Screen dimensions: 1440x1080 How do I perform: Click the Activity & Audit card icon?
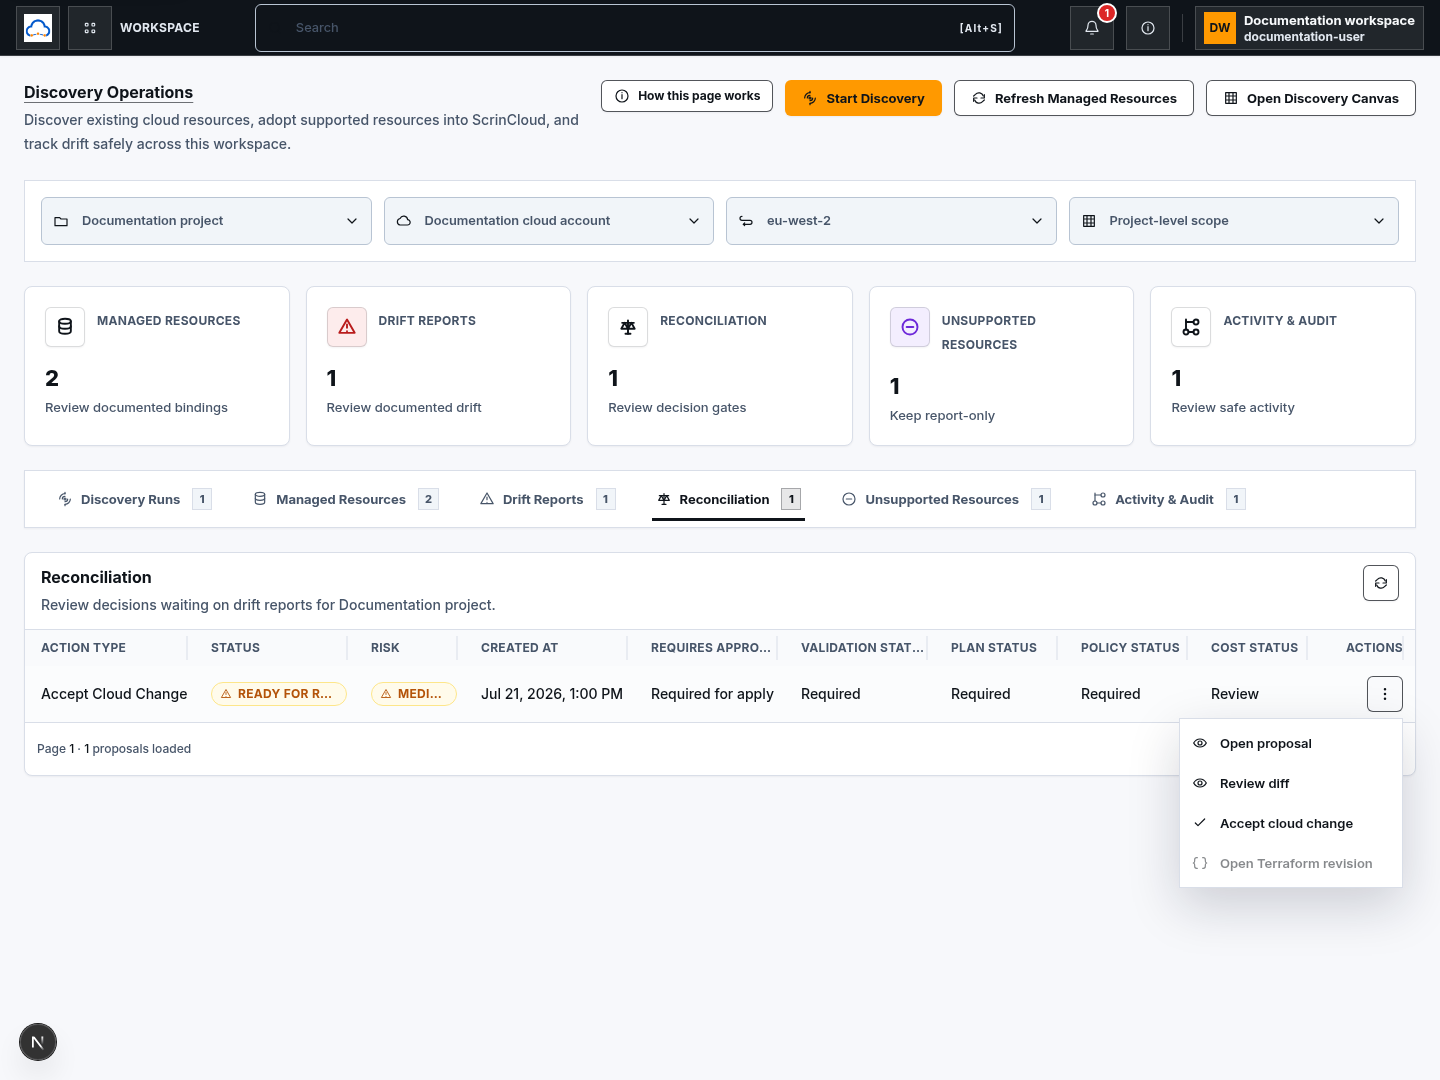[1191, 327]
